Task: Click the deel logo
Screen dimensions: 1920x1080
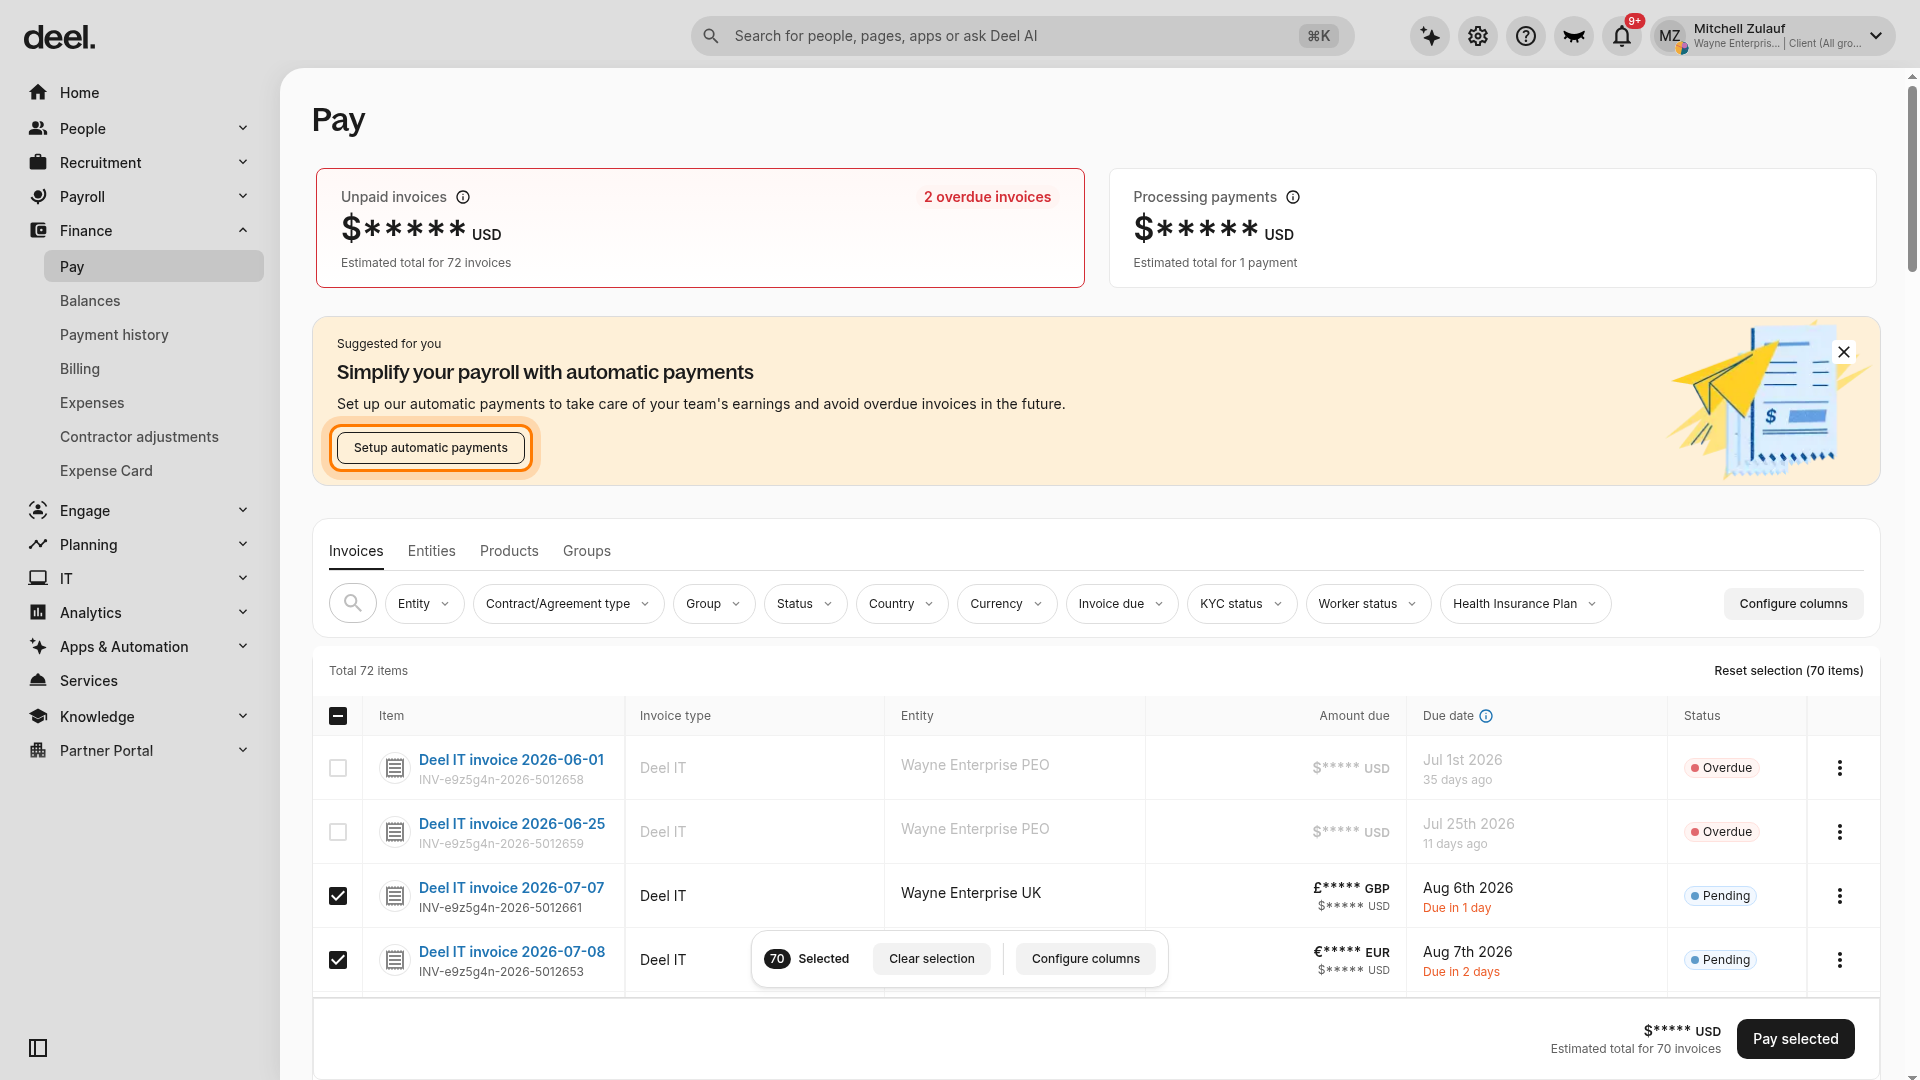Action: (60, 38)
